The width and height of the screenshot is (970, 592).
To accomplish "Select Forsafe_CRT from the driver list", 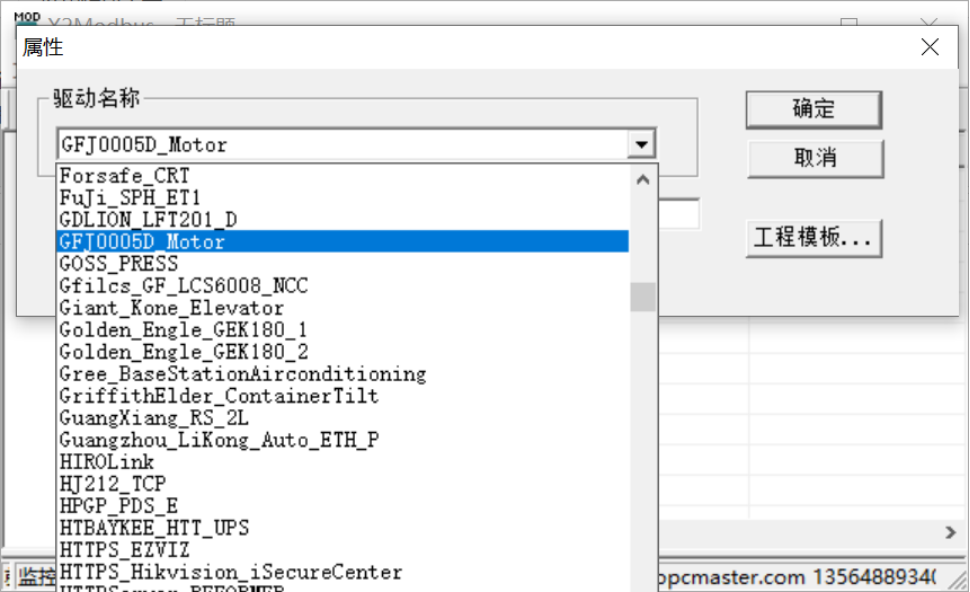I will pyautogui.click(x=343, y=176).
